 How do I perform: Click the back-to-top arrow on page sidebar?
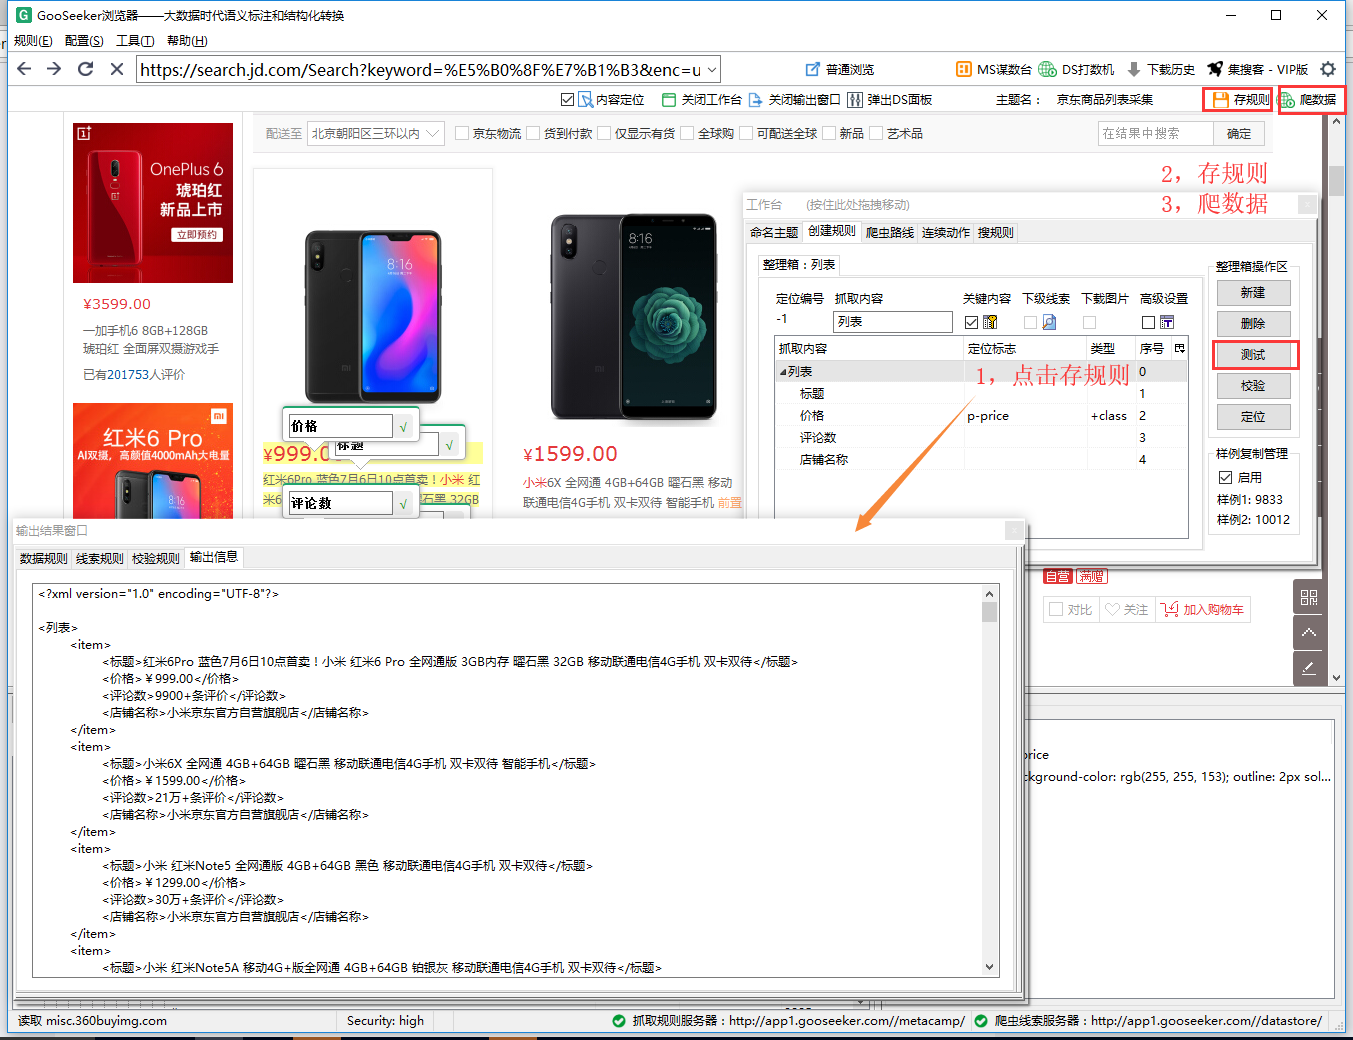click(1309, 632)
